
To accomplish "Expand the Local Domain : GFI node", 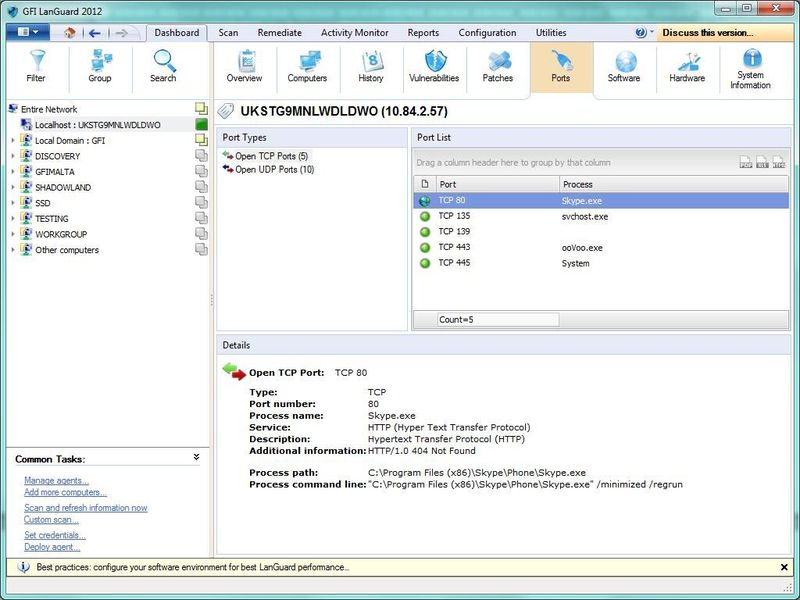I will (13, 141).
